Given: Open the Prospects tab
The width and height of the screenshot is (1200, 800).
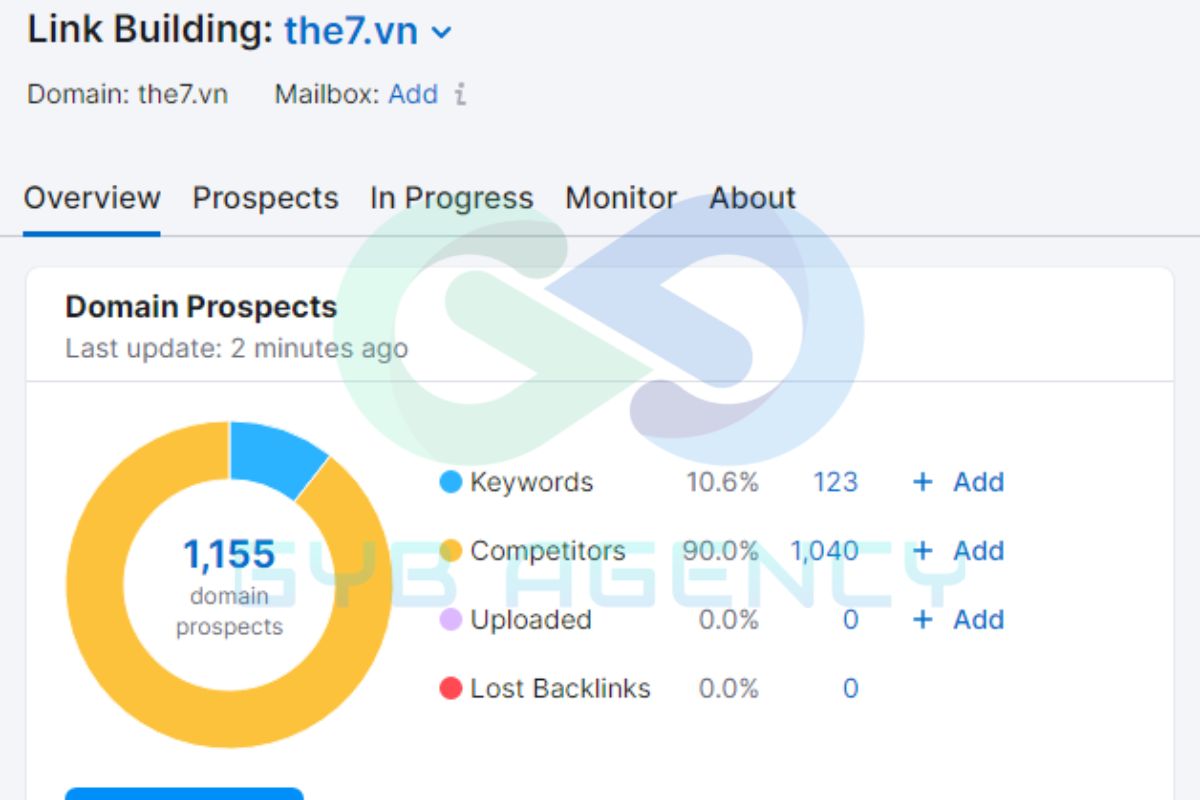Looking at the screenshot, I should tap(265, 198).
